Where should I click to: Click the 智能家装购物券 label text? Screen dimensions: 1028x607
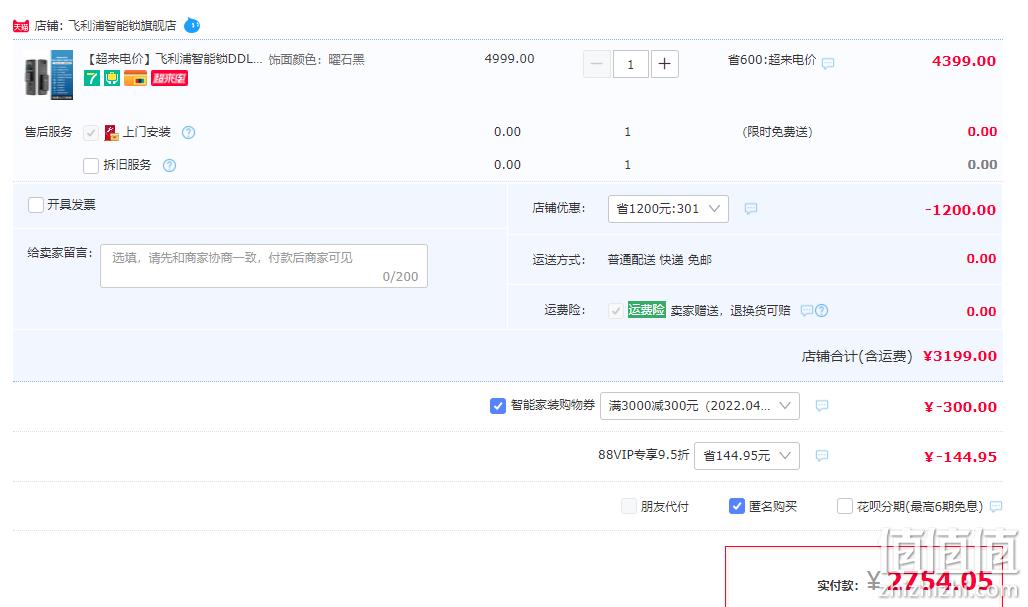click(x=553, y=405)
